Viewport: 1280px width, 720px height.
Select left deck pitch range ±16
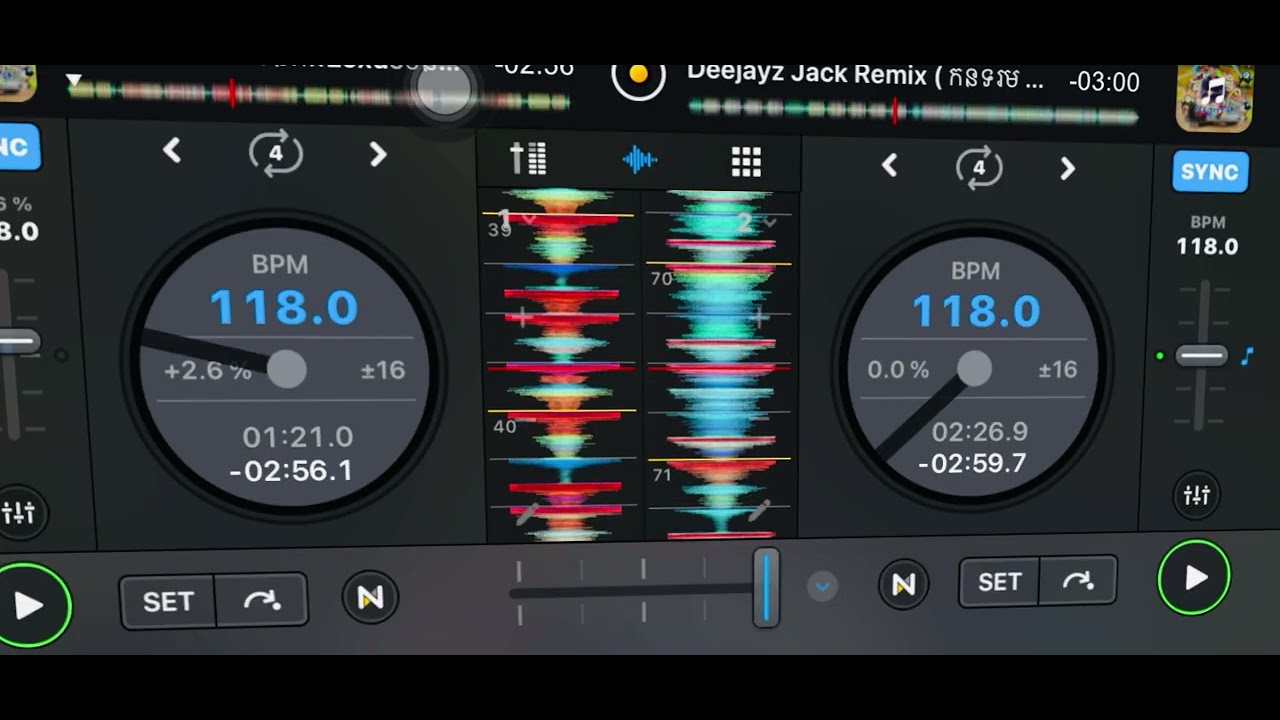(383, 370)
